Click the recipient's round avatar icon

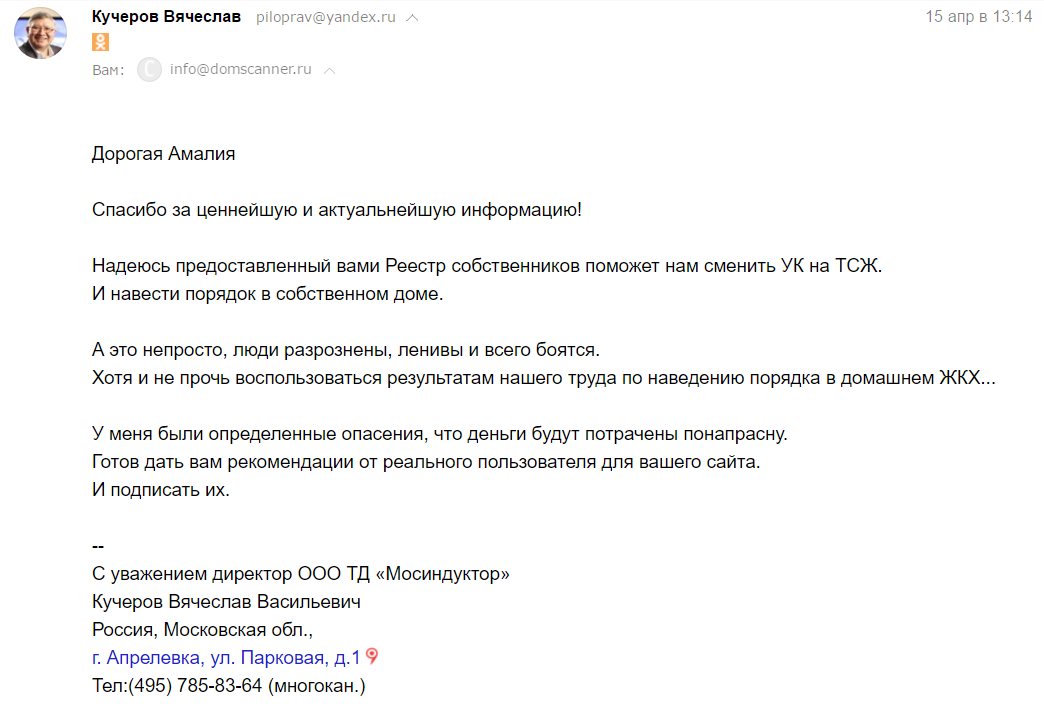coord(149,70)
